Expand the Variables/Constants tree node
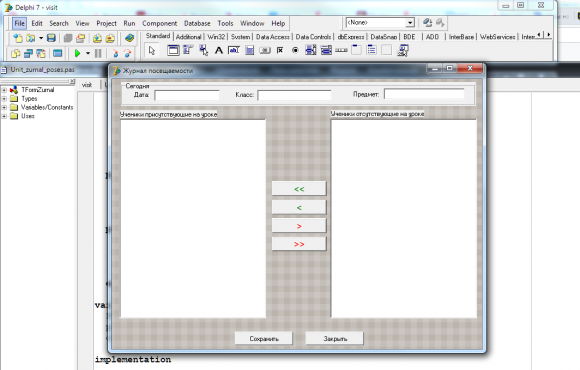This screenshot has height=370, width=580. pyautogui.click(x=4, y=107)
